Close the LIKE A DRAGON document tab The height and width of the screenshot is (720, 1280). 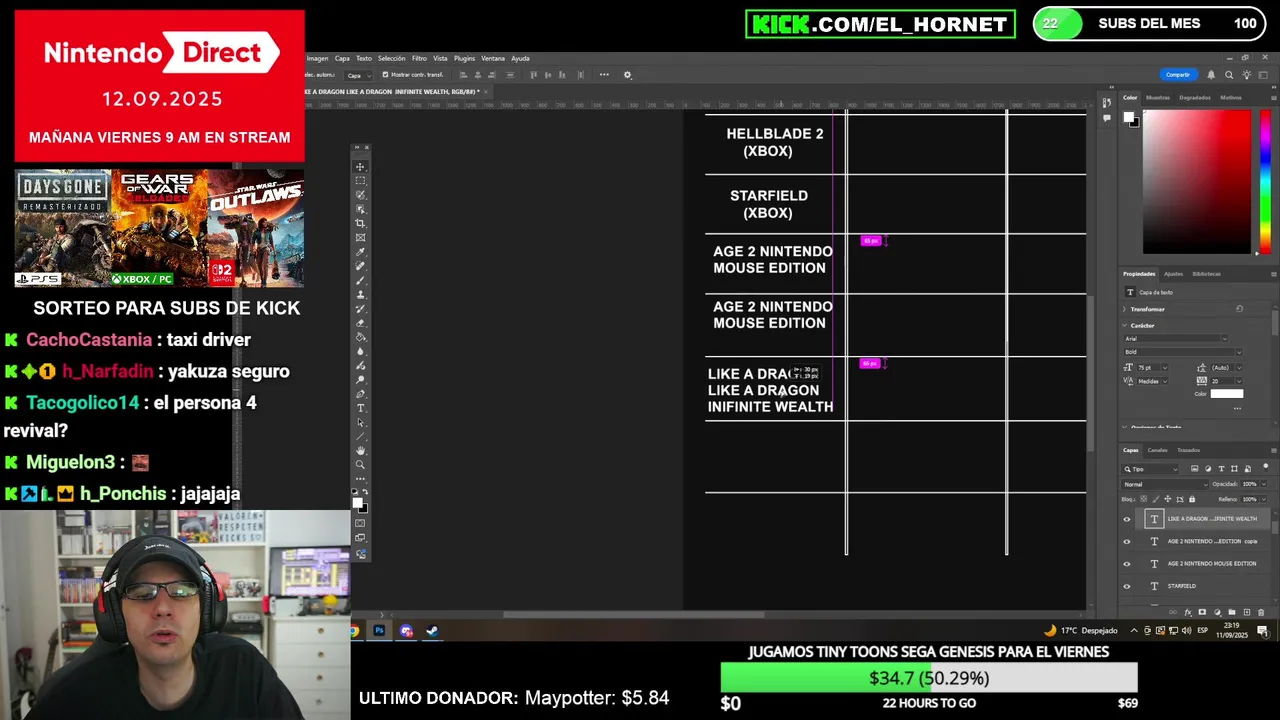click(486, 92)
